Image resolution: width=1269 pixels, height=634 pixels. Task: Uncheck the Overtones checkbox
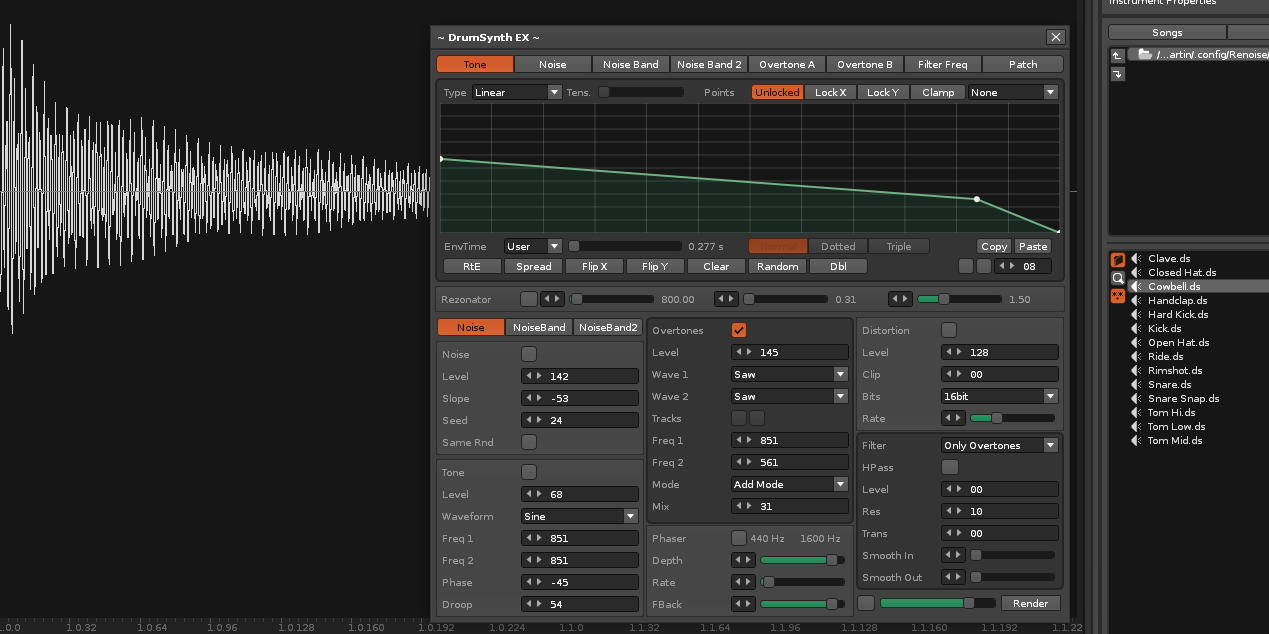[x=739, y=330]
